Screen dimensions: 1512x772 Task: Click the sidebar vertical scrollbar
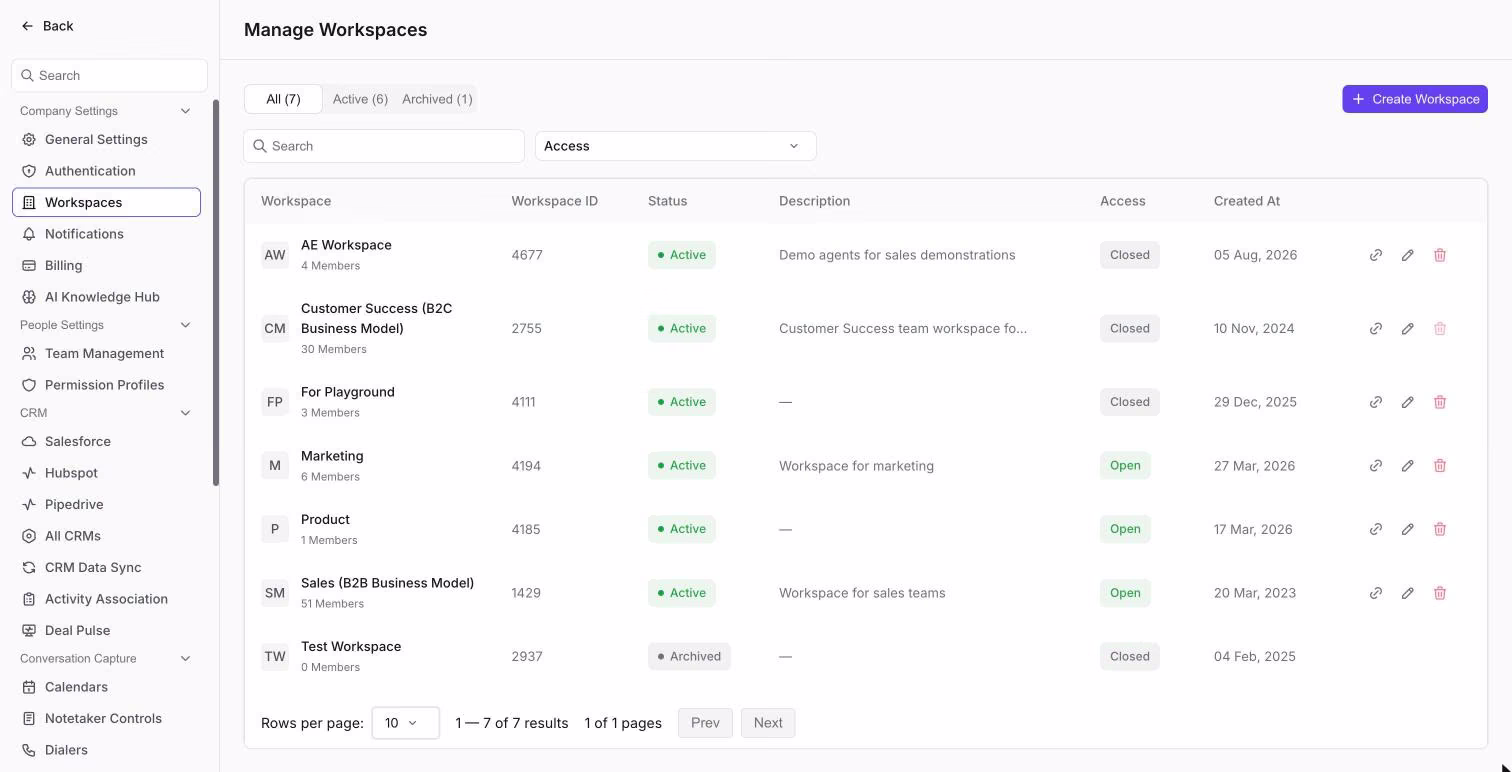coord(215,293)
